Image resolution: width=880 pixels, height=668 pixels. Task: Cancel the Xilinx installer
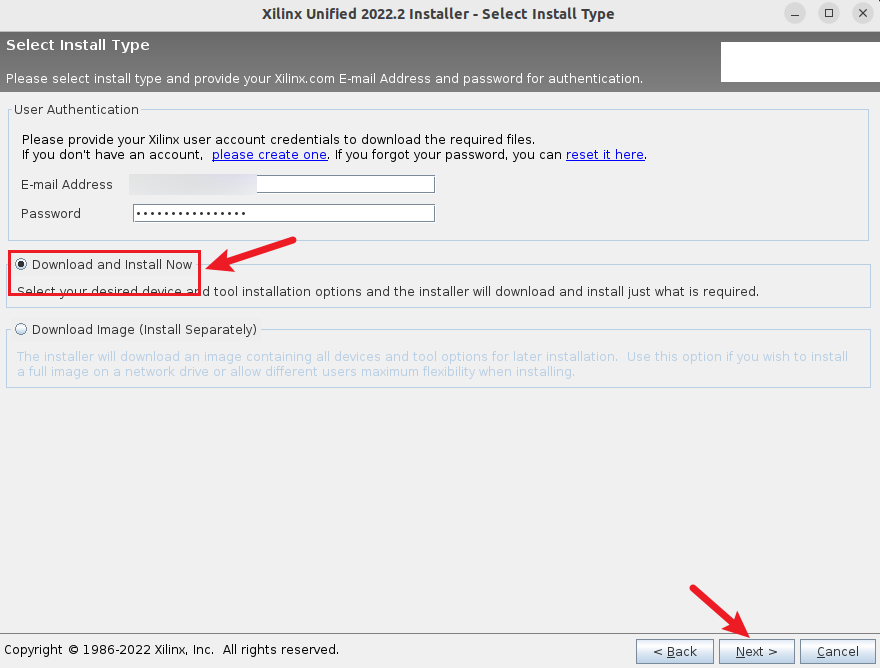pos(837,651)
